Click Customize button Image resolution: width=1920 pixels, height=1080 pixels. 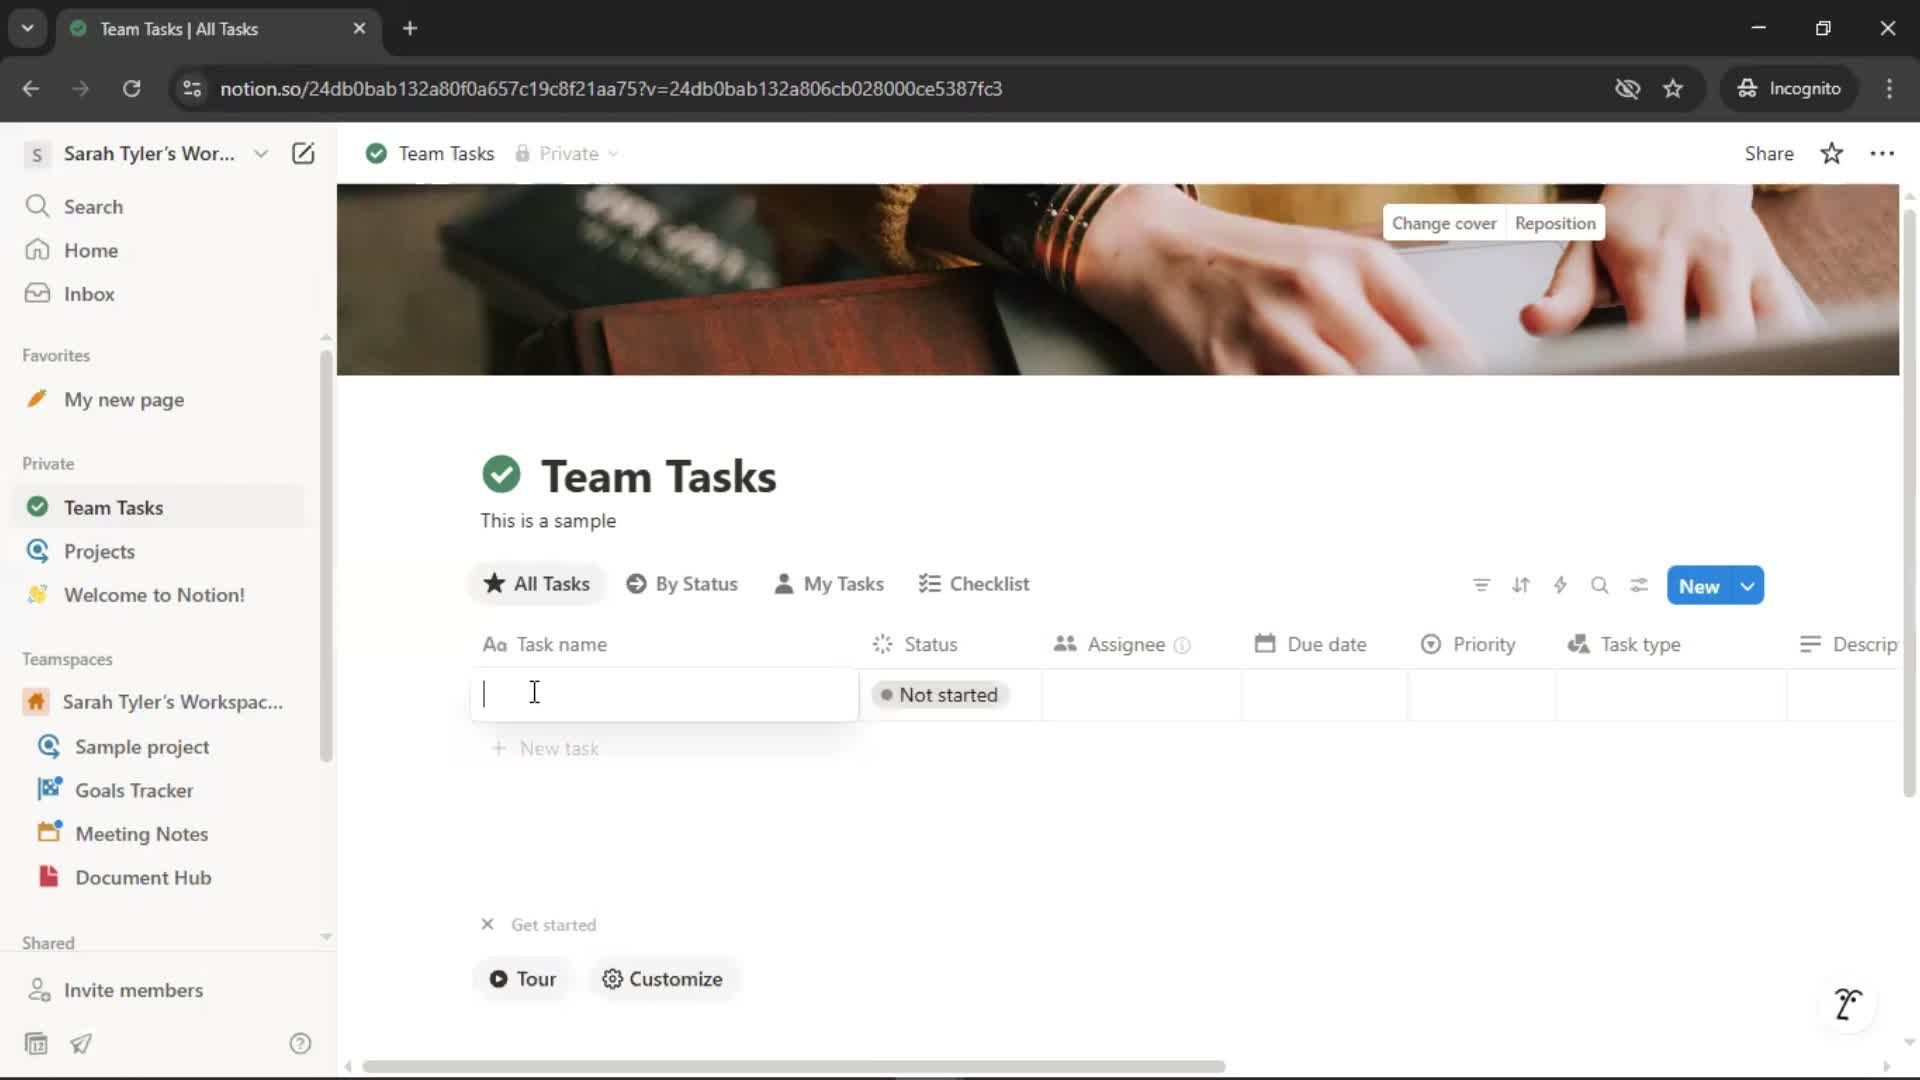click(x=662, y=979)
